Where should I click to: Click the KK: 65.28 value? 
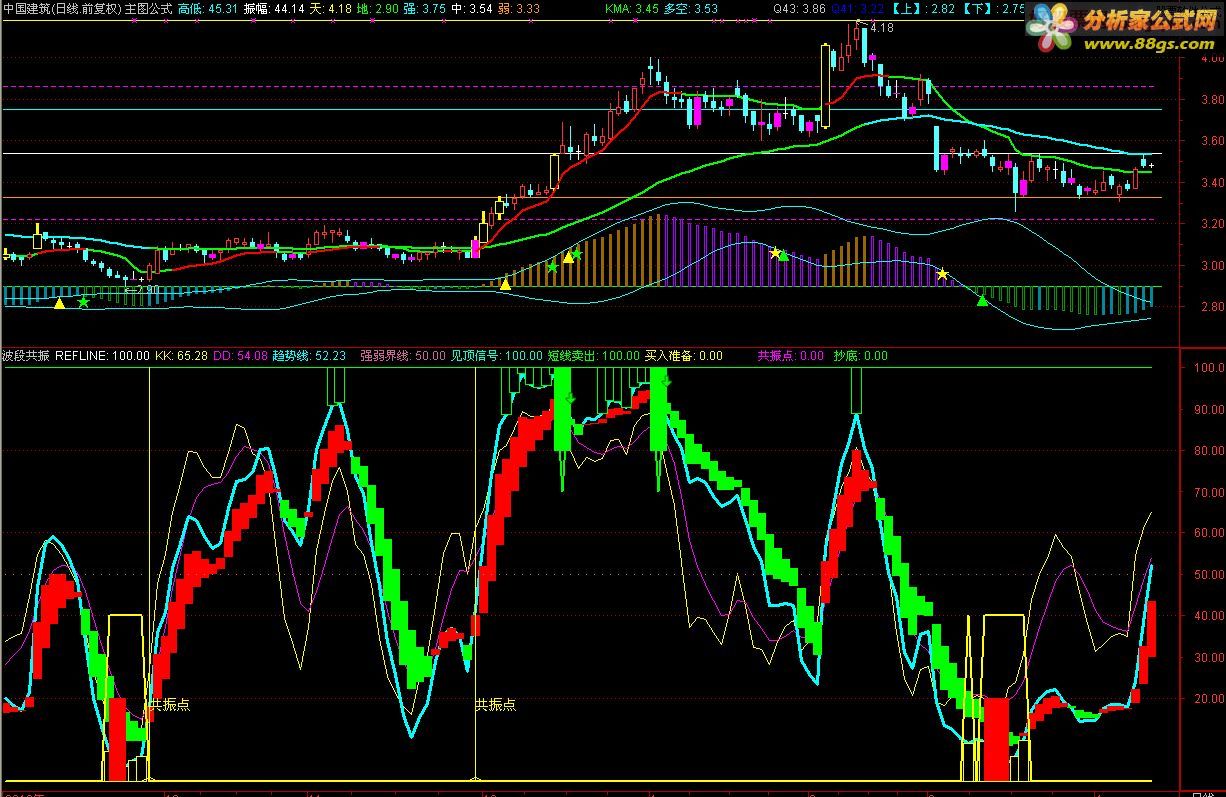pyautogui.click(x=181, y=355)
